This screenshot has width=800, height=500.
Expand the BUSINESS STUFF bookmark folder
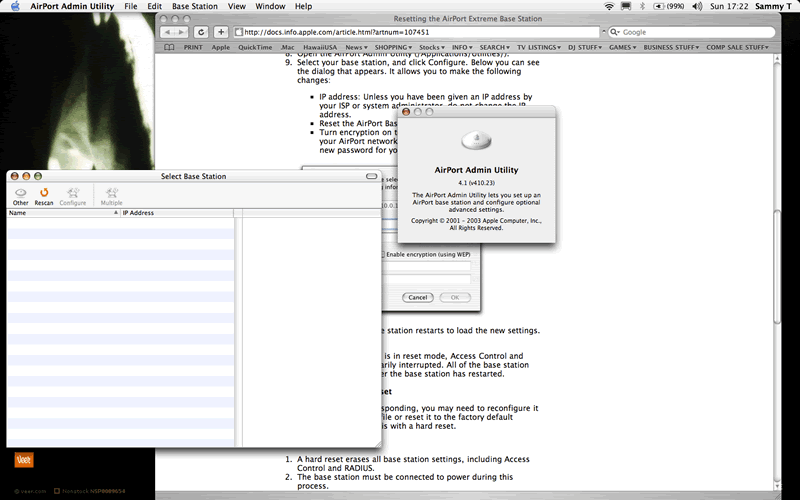coord(671,47)
